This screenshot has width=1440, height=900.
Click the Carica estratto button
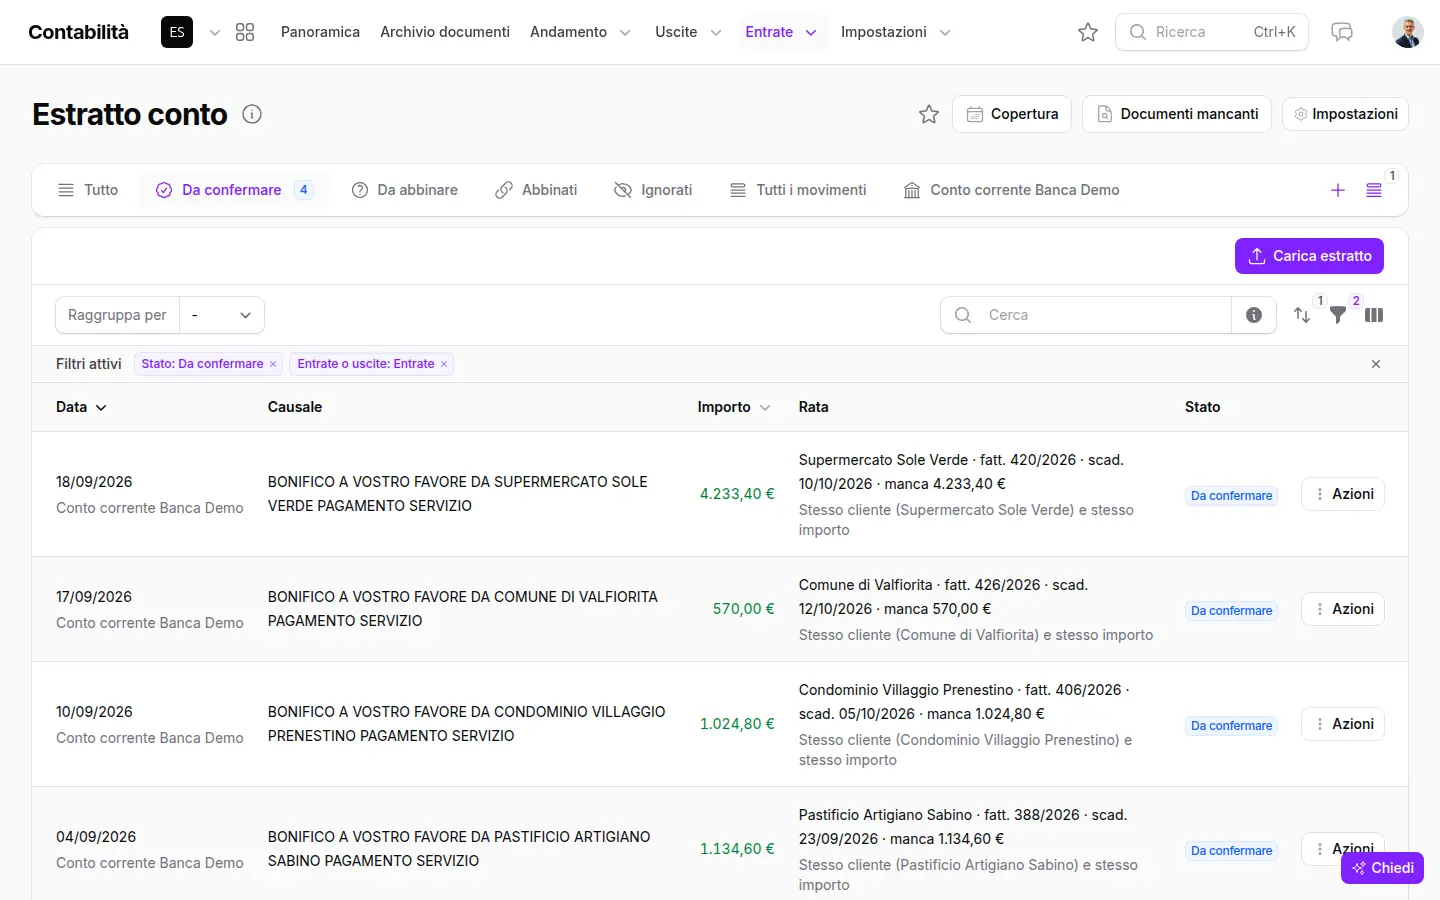click(1309, 256)
